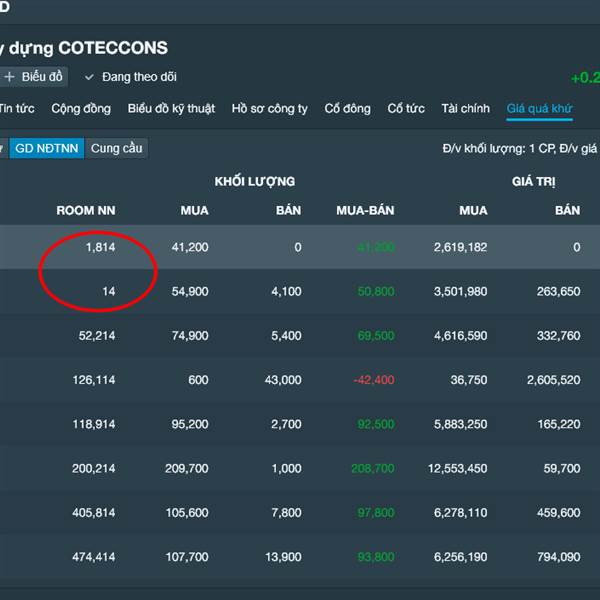Open the Cộng đồng tab

(x=81, y=109)
